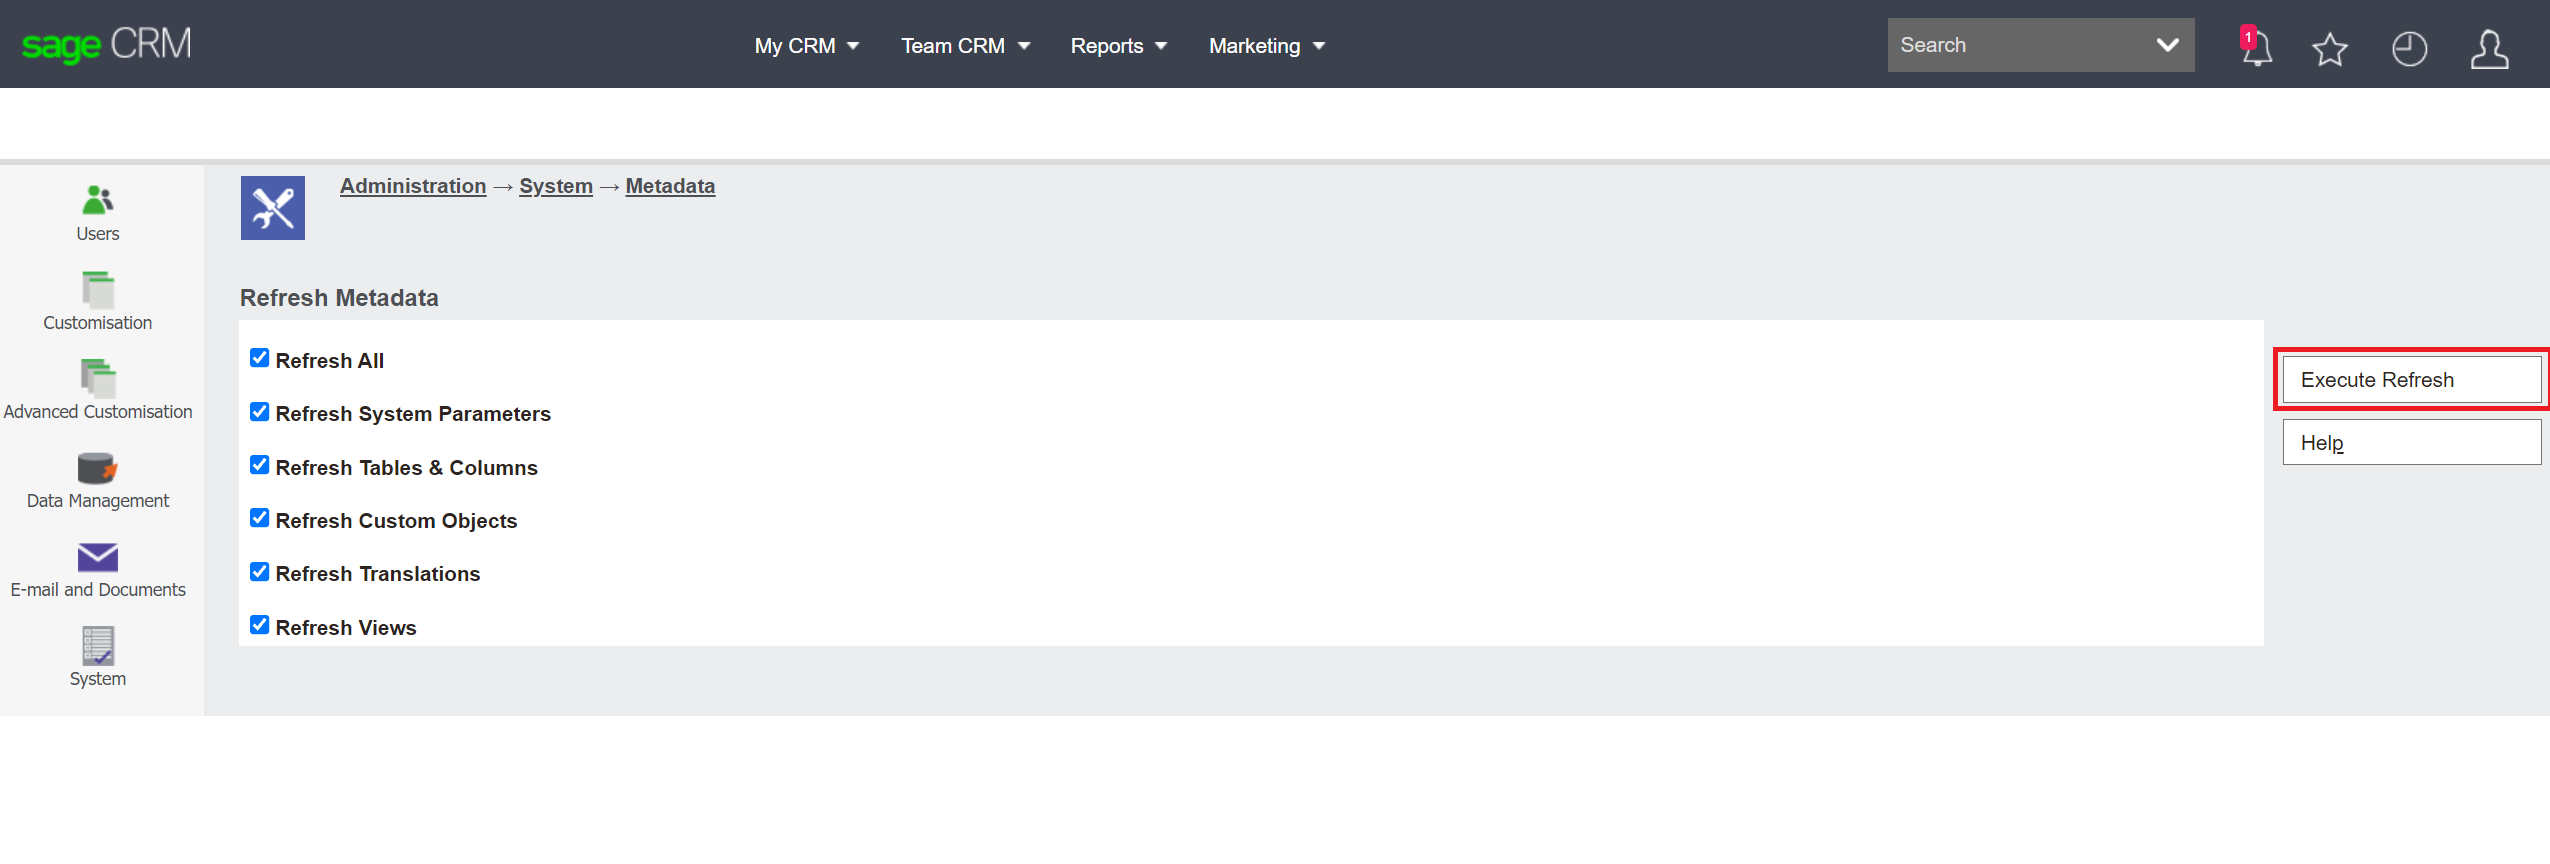Open the favorites star icon
The height and width of the screenshot is (864, 2550).
coord(2329,48)
